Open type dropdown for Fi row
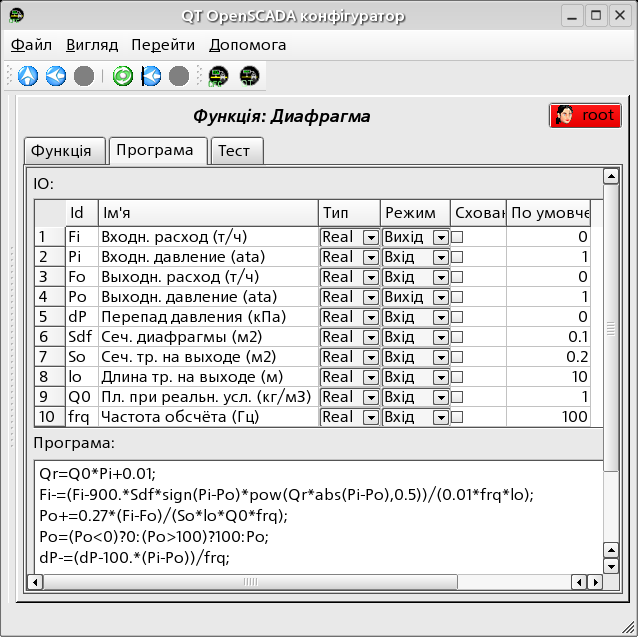Viewport: 638px width, 637px height. pyautogui.click(x=370, y=238)
